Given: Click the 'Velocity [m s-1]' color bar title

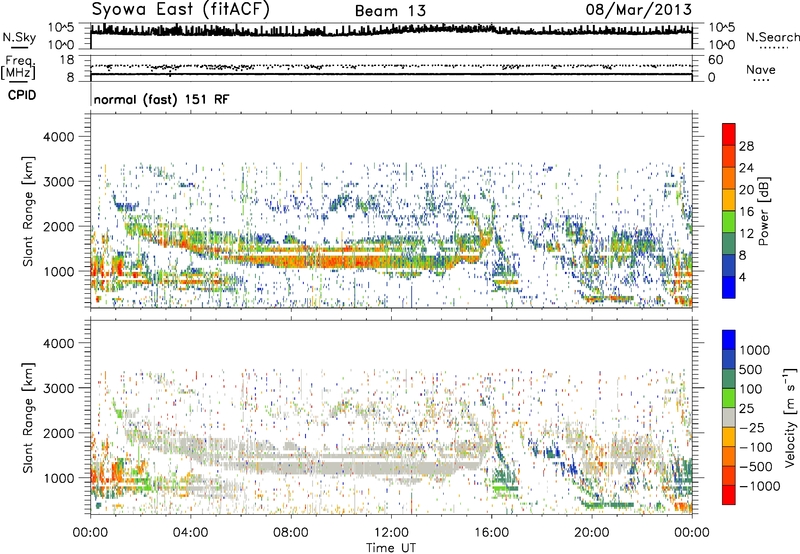Looking at the screenshot, I should click(790, 417).
